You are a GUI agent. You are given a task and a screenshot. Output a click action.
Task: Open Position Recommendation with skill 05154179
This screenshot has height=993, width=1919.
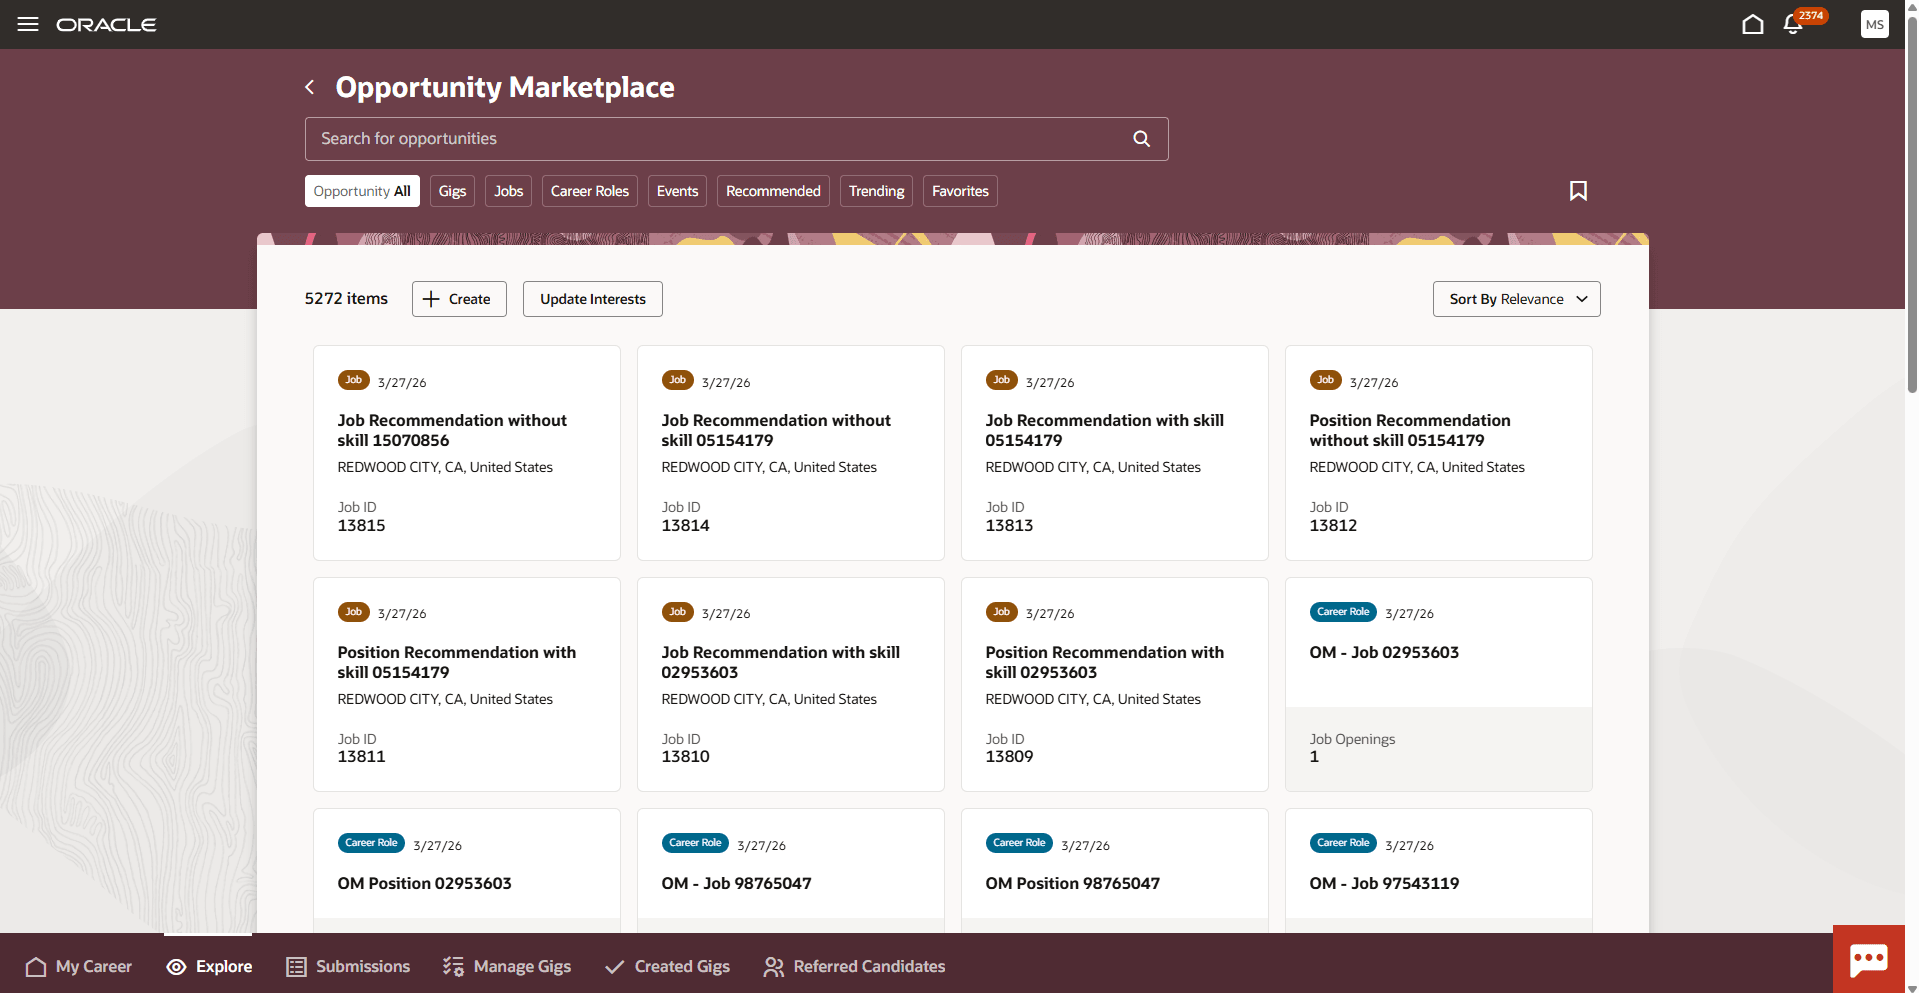tap(456, 662)
